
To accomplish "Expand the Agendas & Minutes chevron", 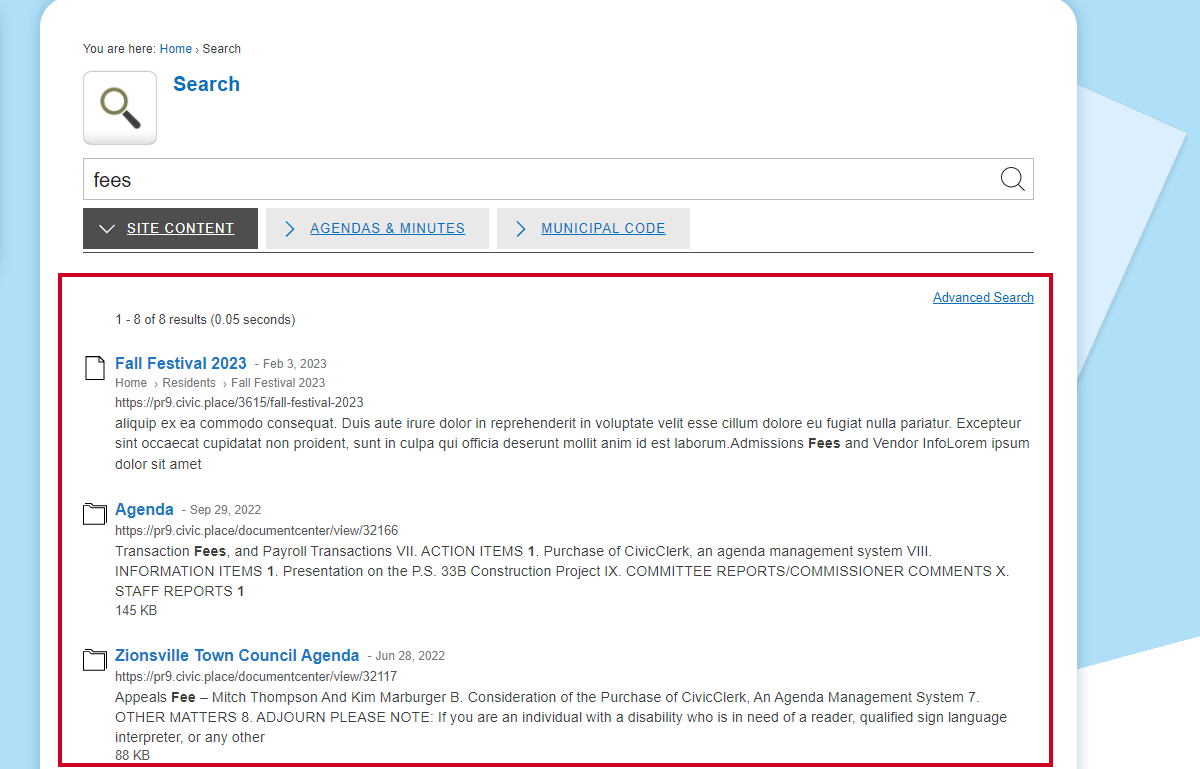I will point(290,229).
